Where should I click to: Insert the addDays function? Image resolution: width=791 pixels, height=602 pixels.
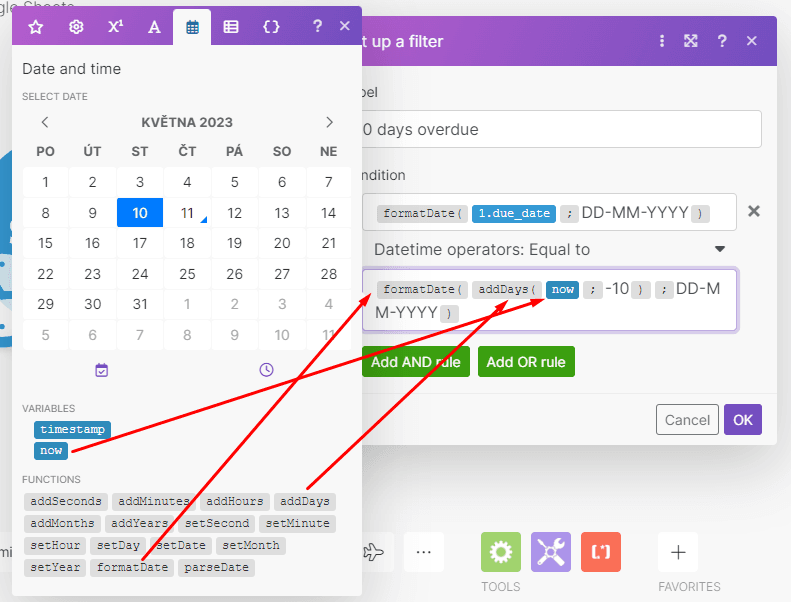[x=304, y=501]
